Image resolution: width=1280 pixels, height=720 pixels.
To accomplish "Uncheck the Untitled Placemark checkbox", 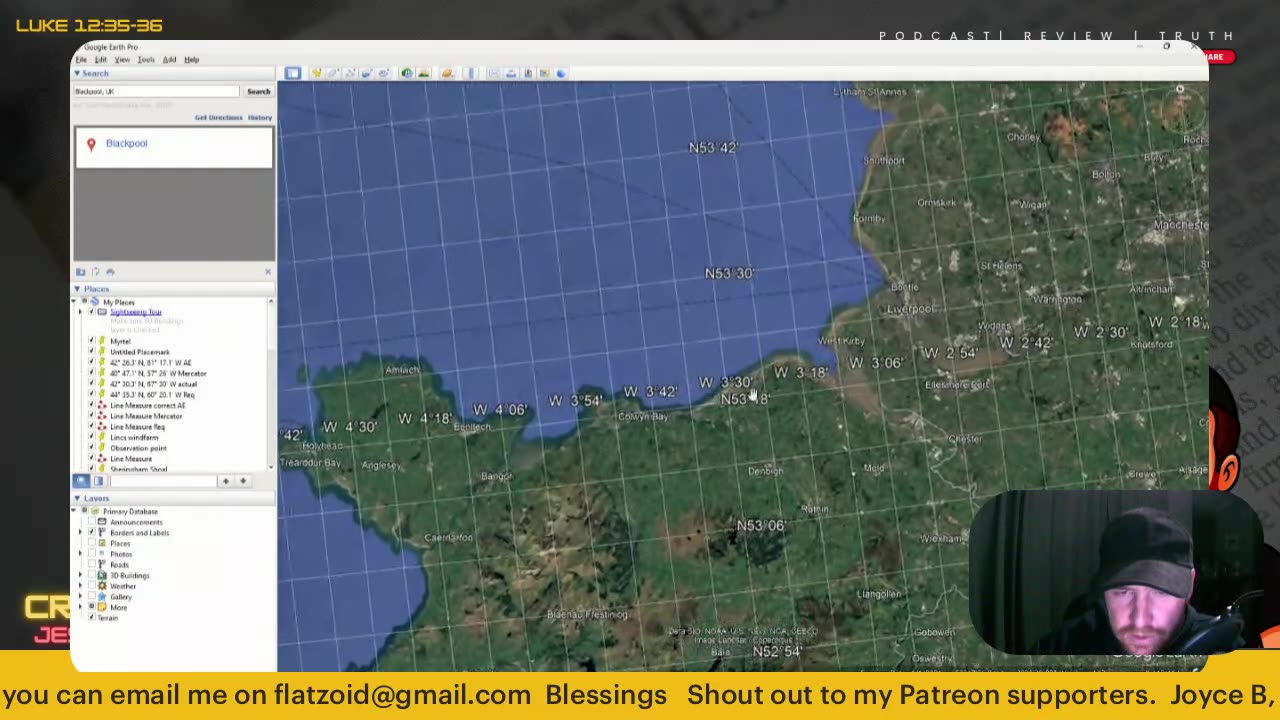I will pyautogui.click(x=91, y=352).
